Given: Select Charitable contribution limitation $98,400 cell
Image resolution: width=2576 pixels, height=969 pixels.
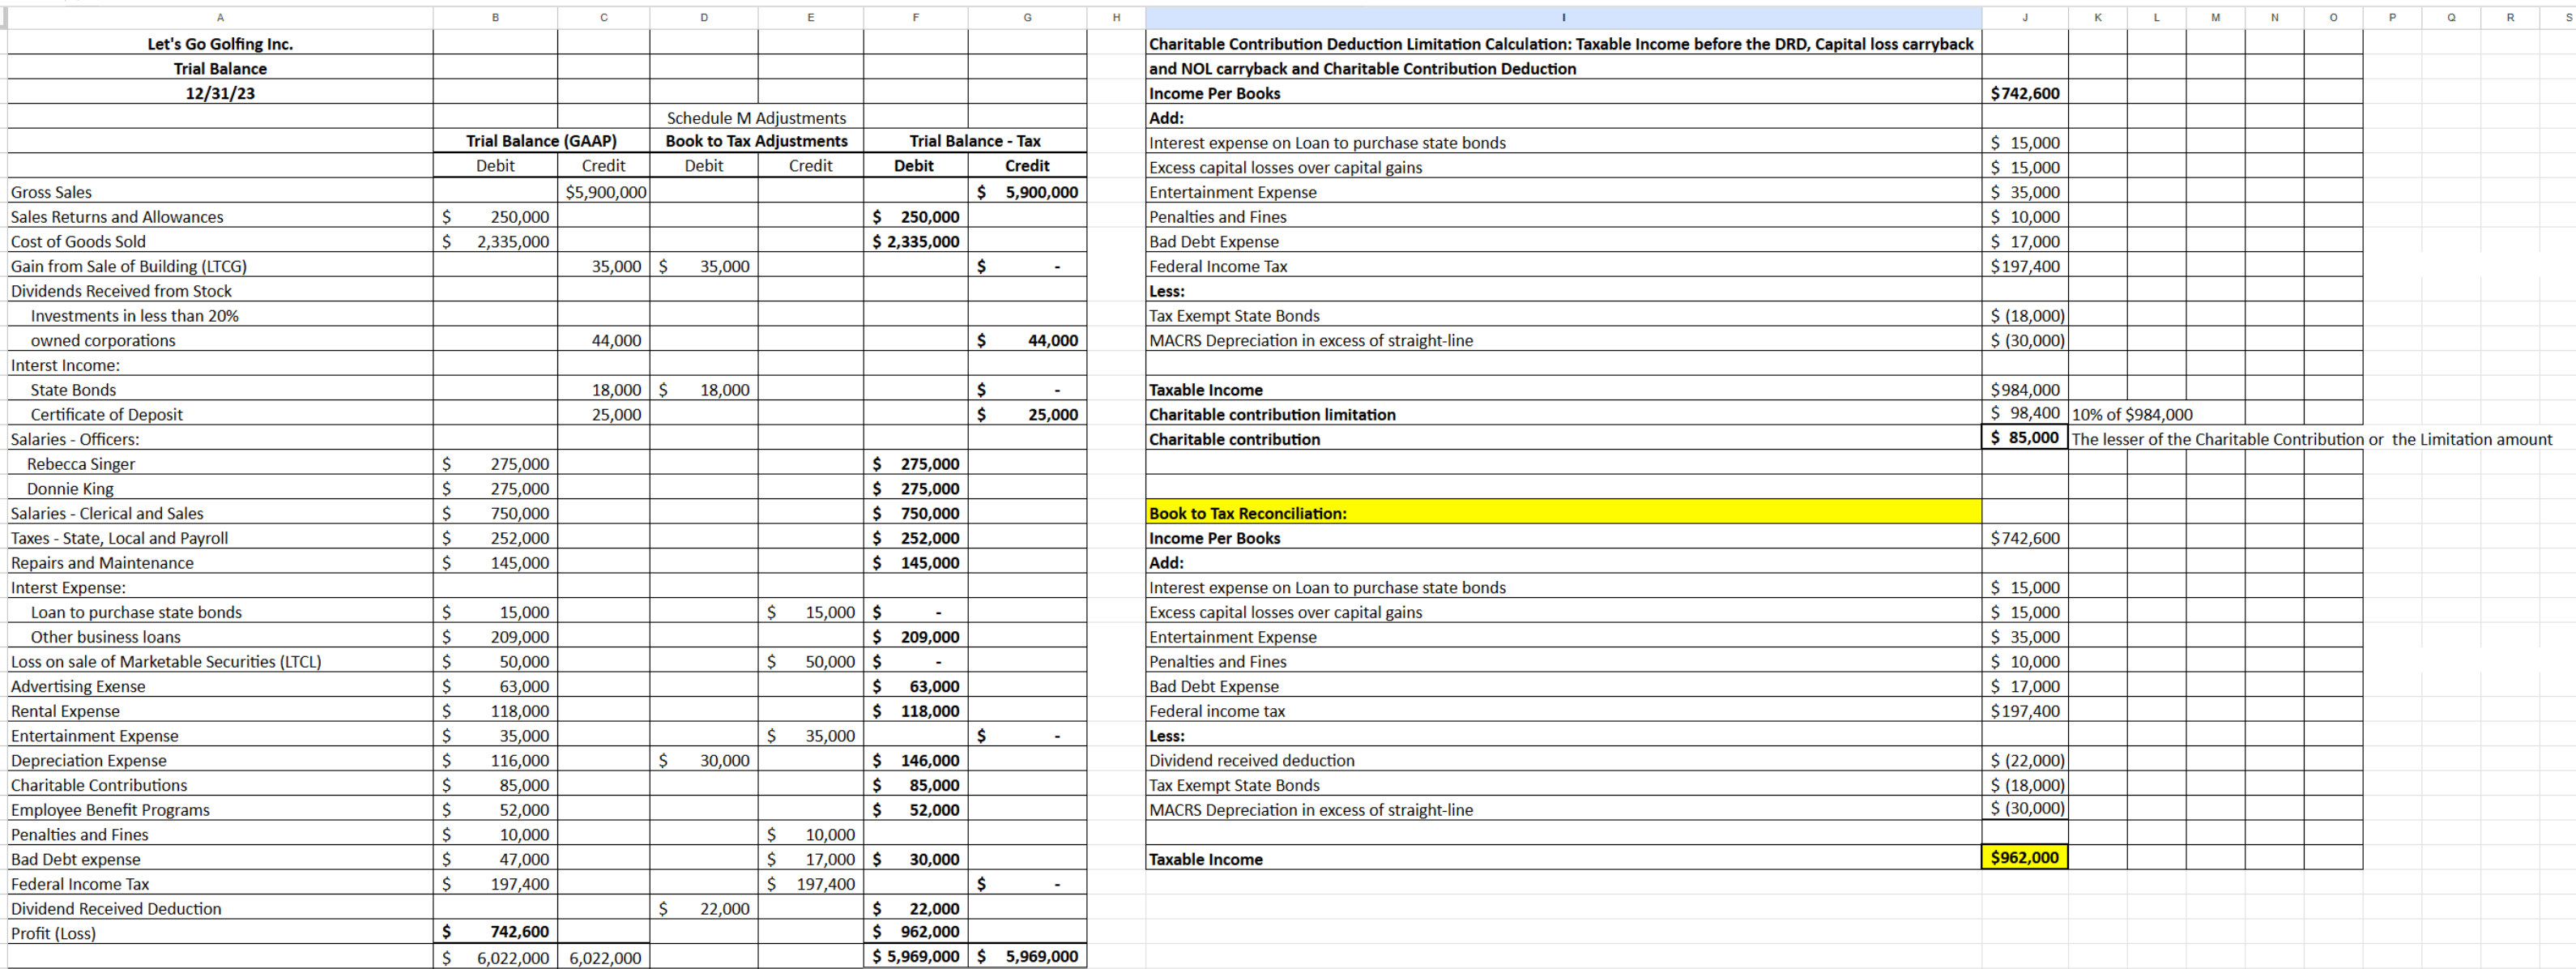Looking at the screenshot, I should click(2024, 414).
